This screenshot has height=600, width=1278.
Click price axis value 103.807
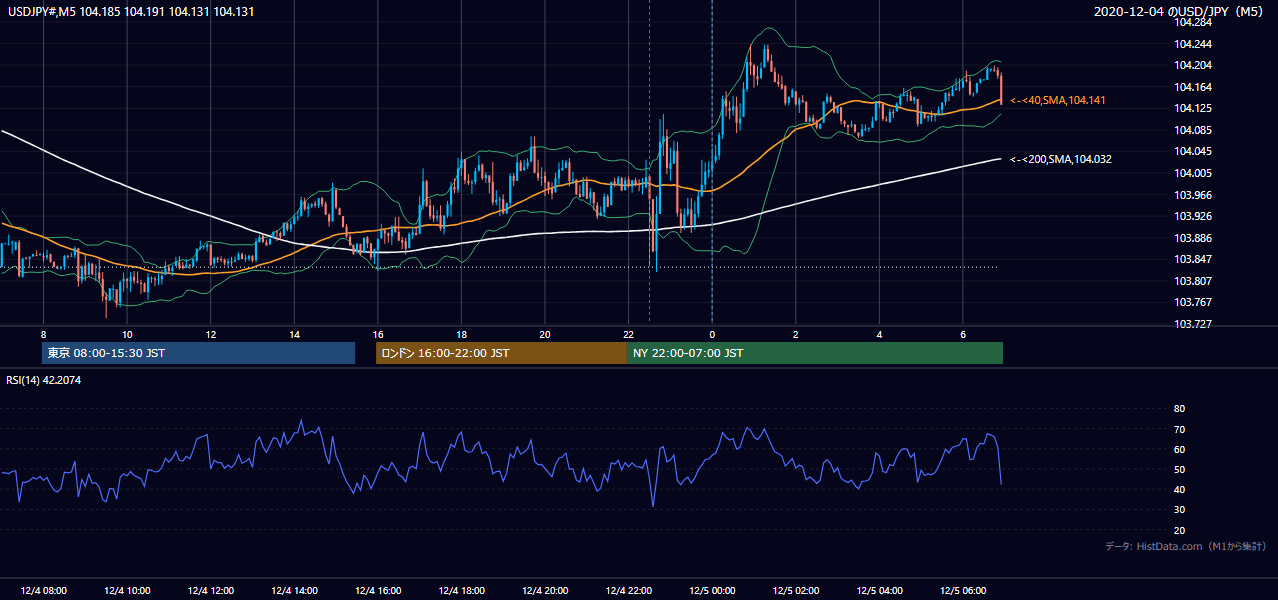tap(1192, 281)
